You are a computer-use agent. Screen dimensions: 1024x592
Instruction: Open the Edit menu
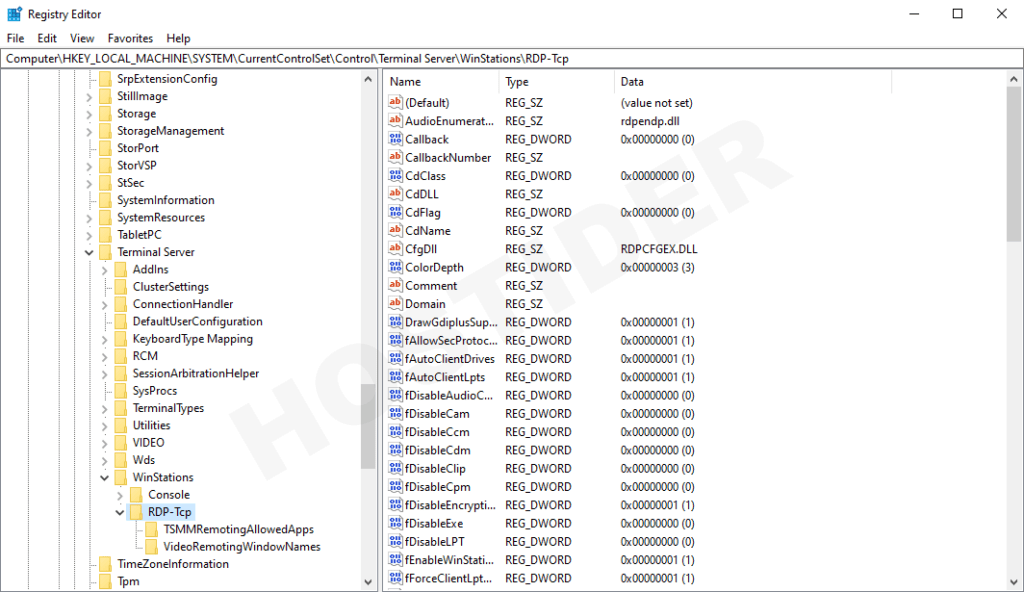pos(47,38)
